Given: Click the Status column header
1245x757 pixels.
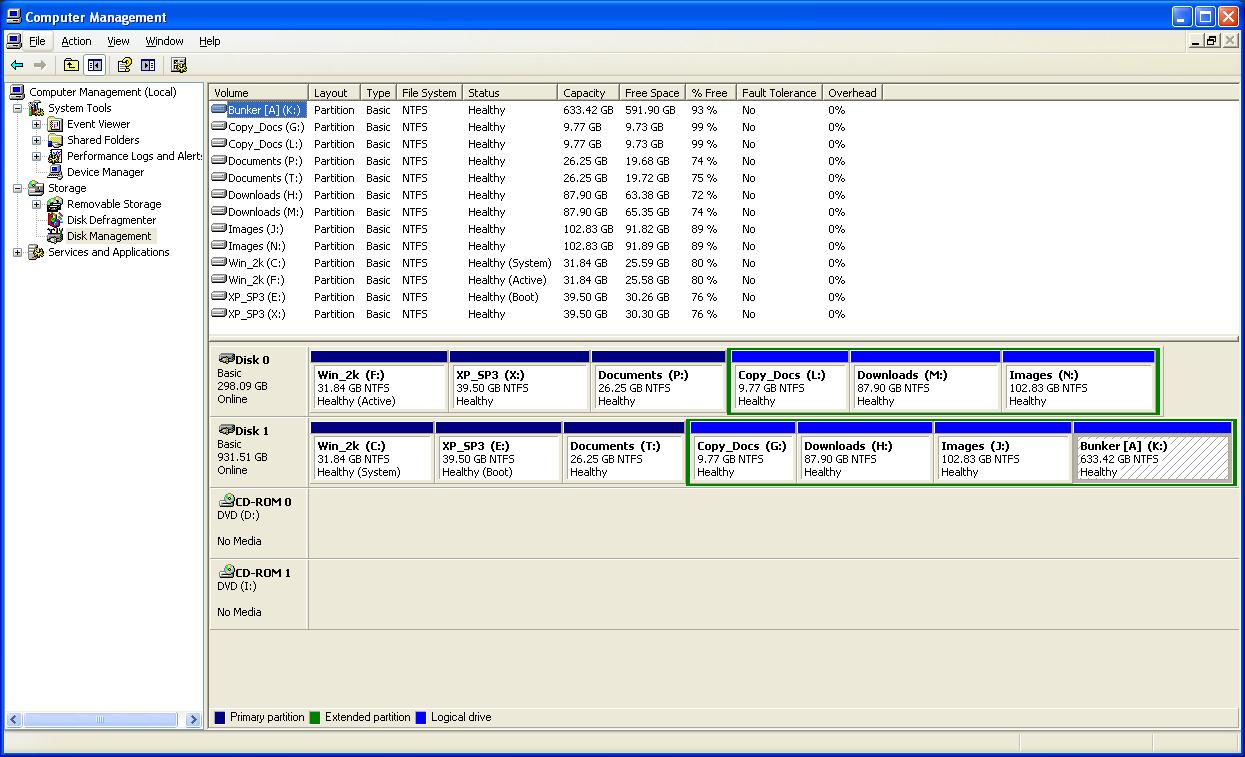Looking at the screenshot, I should tap(510, 93).
